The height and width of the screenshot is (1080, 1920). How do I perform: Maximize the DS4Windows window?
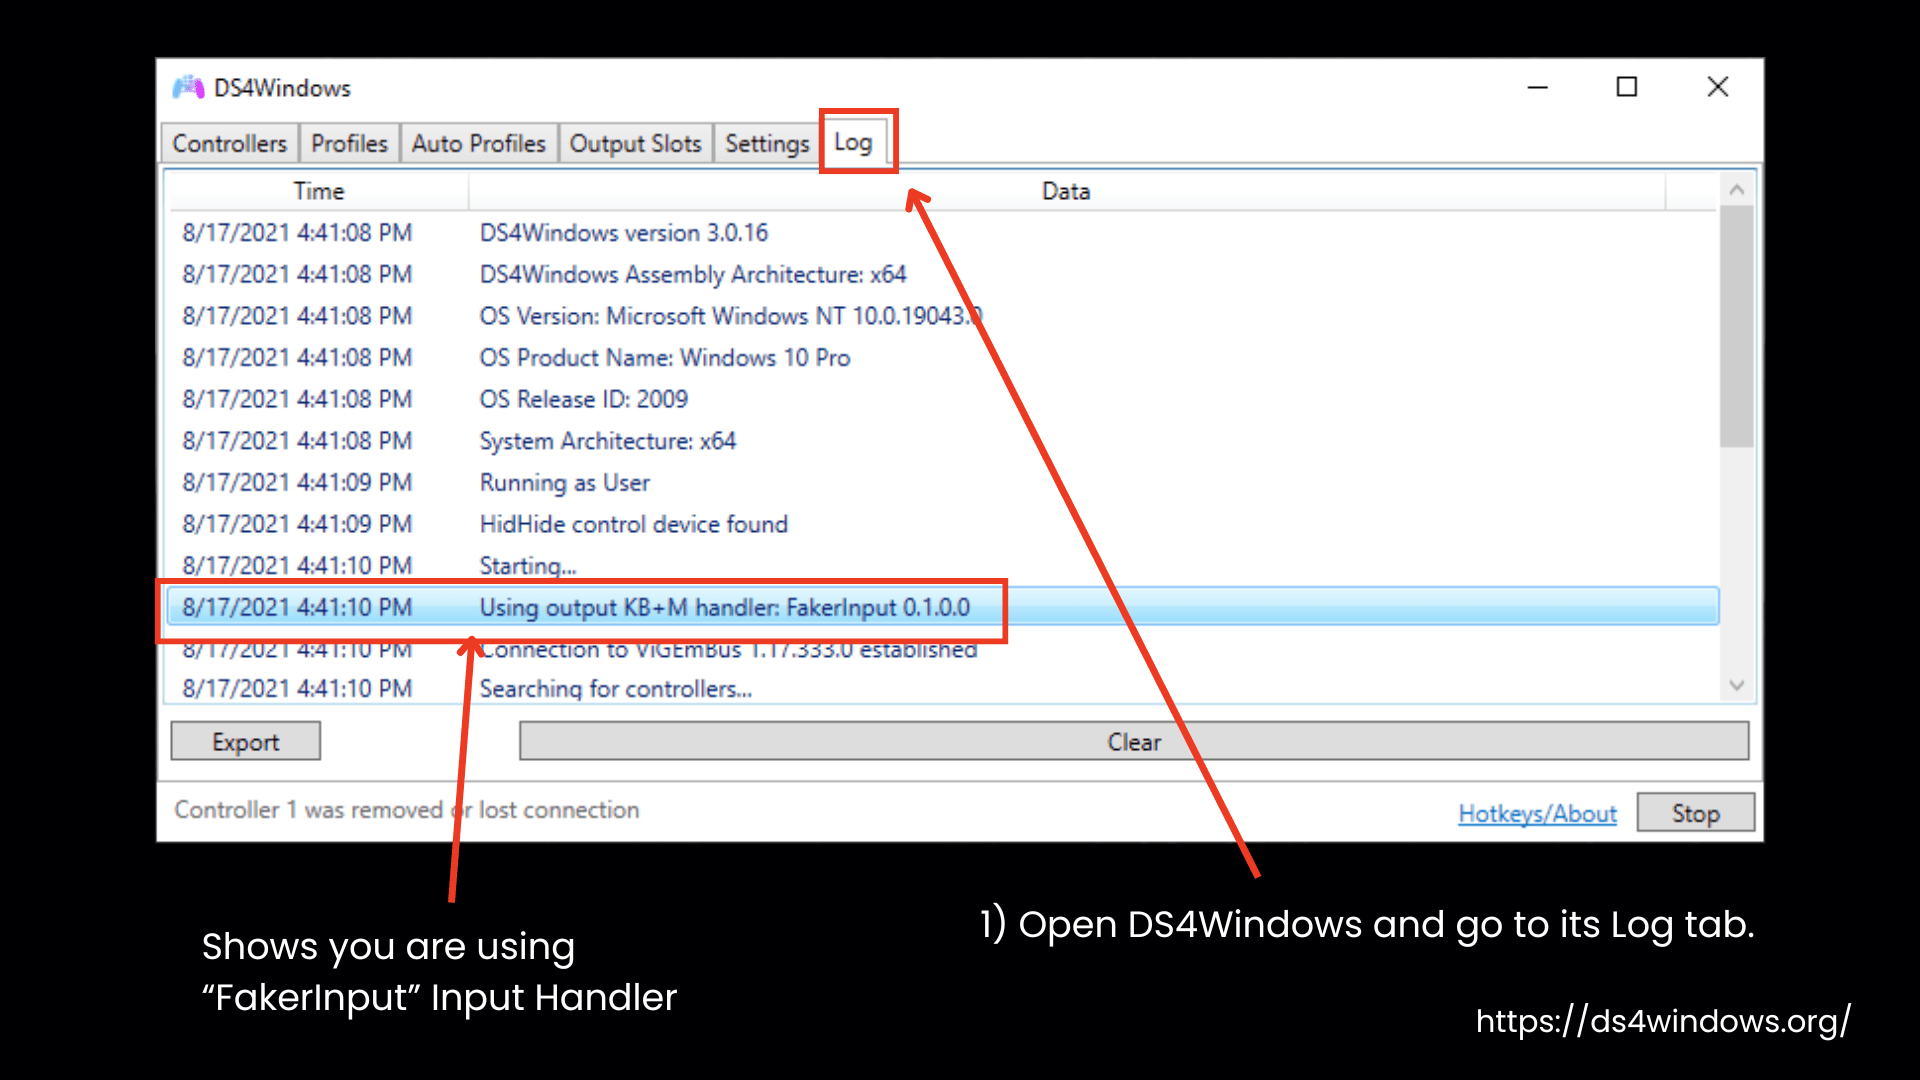[x=1627, y=88]
